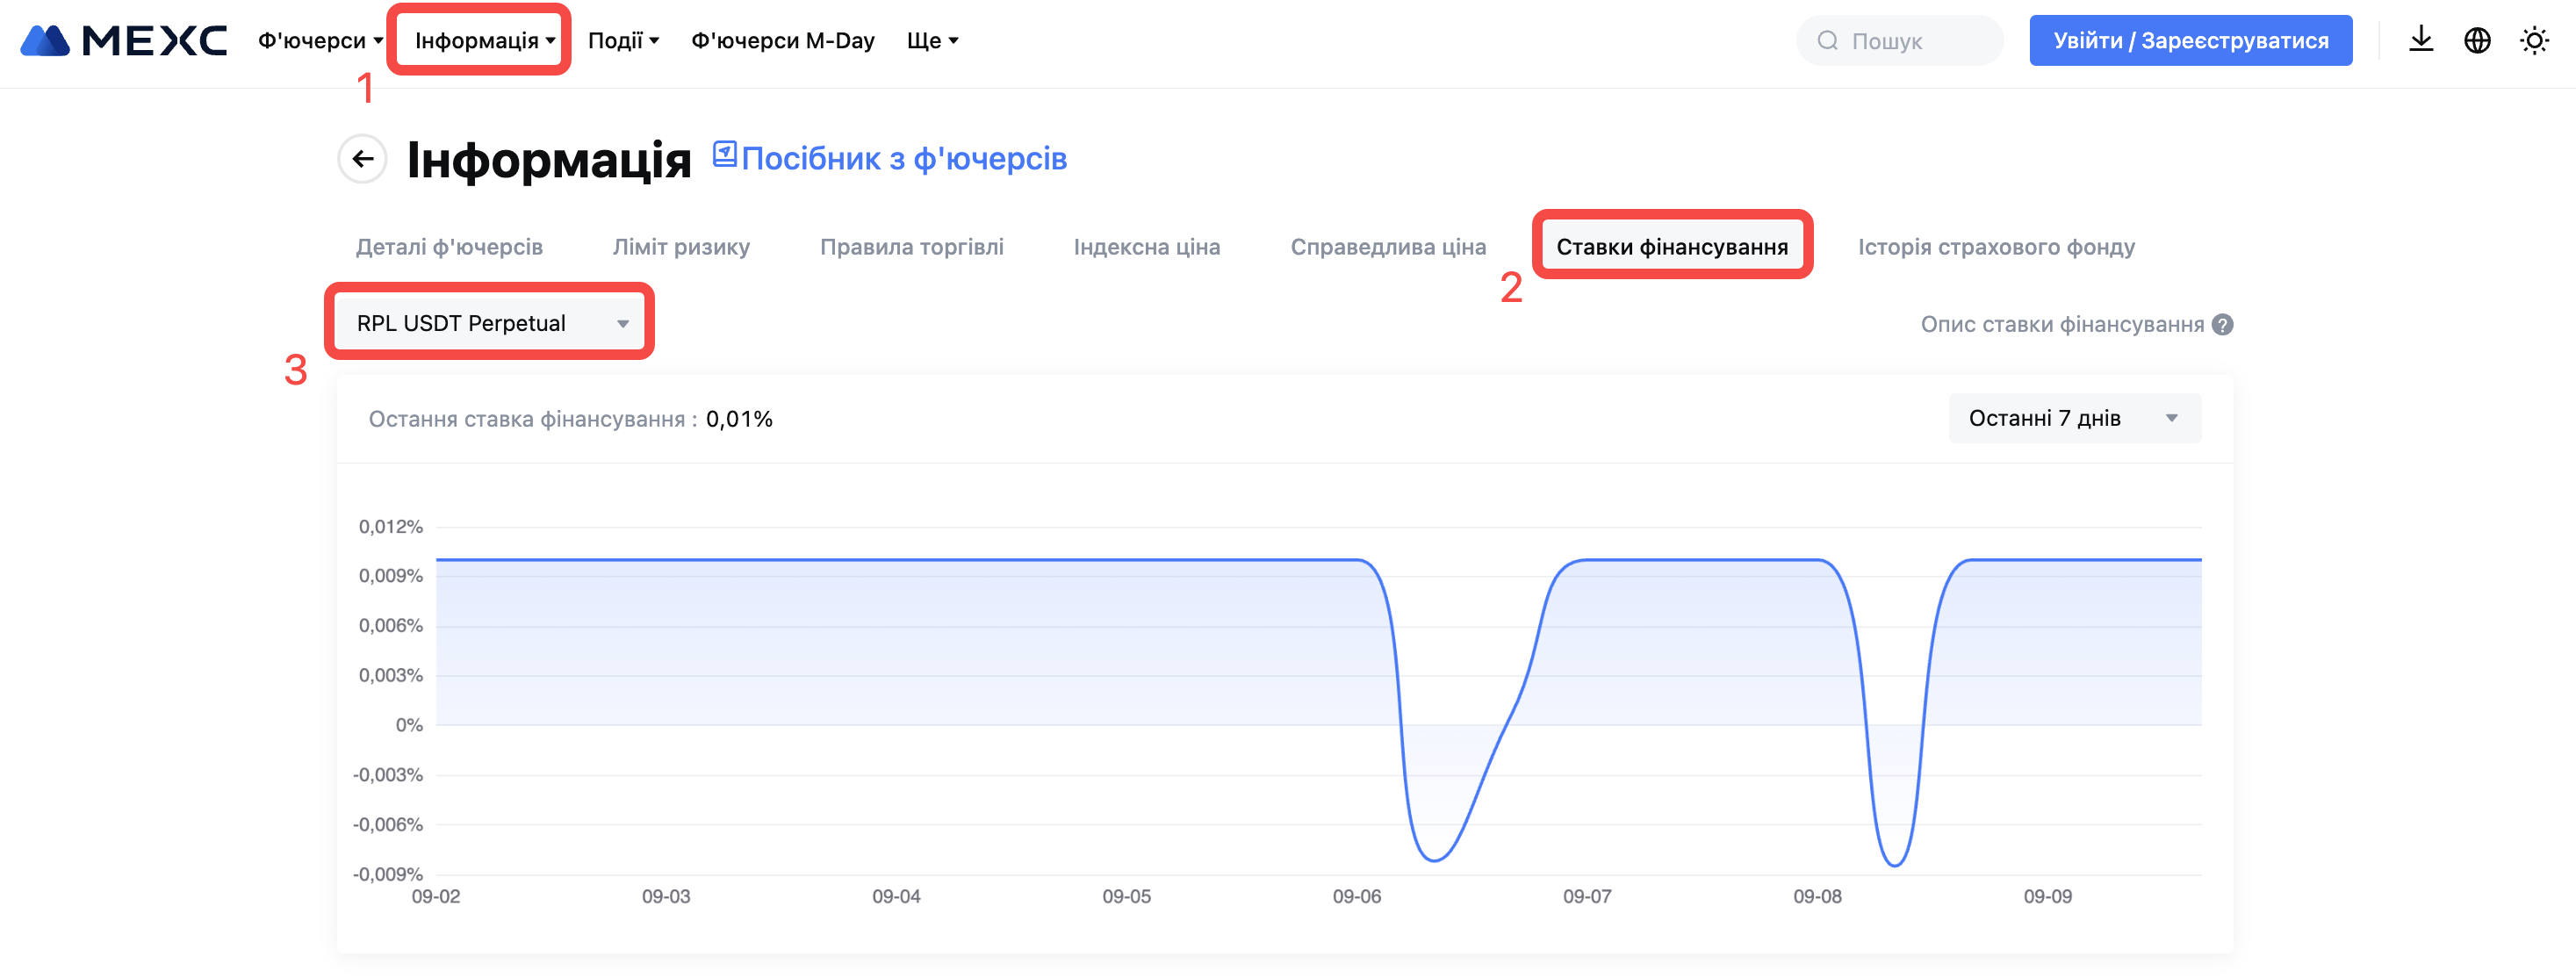The width and height of the screenshot is (2576, 978).
Task: Click the futures guide book icon
Action: [x=724, y=155]
